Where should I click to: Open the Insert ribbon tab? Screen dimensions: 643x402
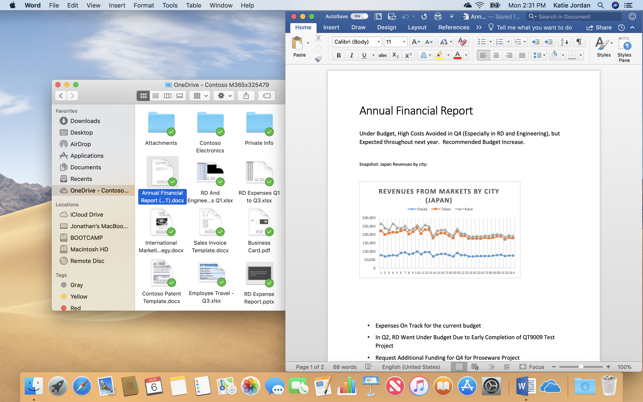click(331, 27)
